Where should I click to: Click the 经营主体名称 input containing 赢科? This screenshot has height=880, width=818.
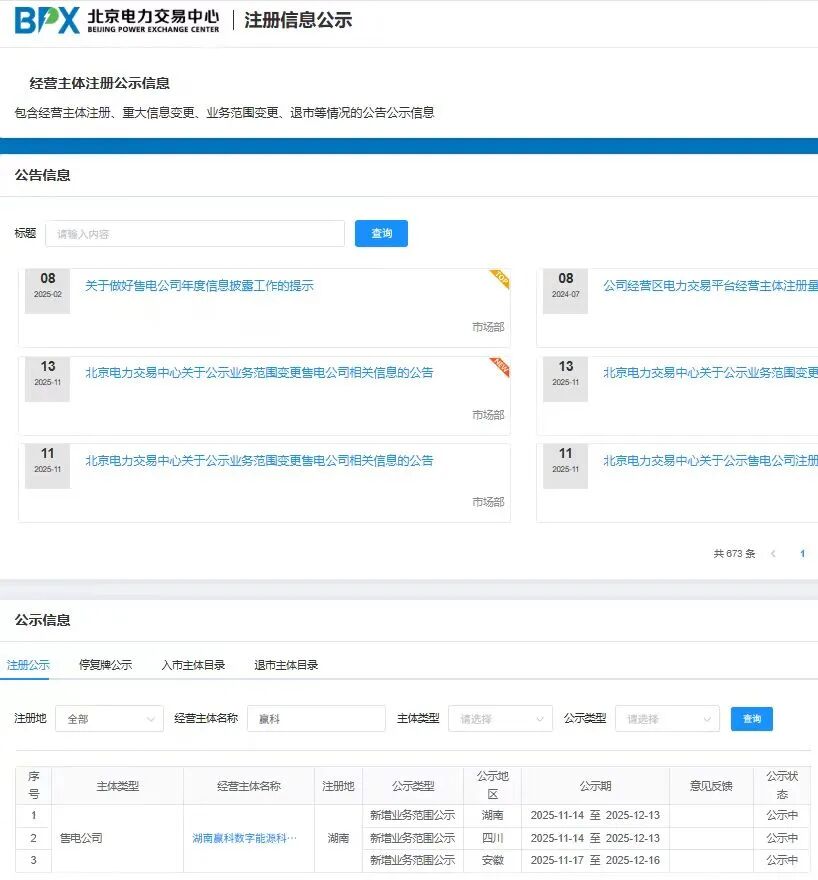[x=316, y=719]
